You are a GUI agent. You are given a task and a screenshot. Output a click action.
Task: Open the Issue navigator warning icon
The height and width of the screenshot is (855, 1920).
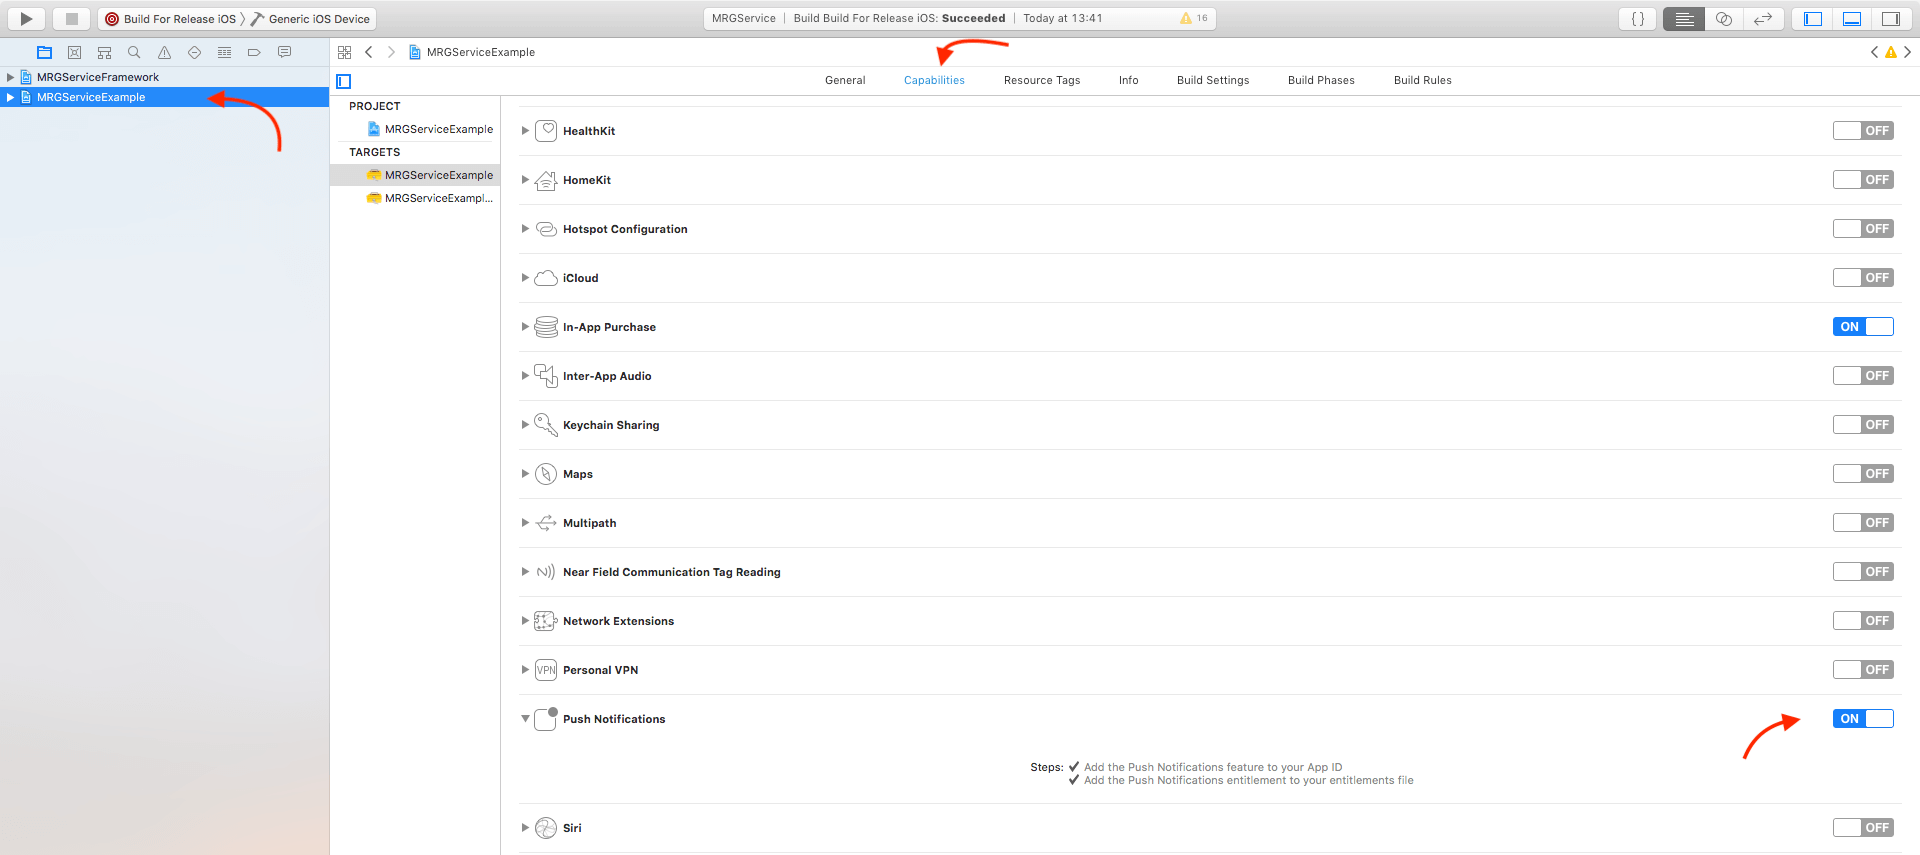pyautogui.click(x=164, y=52)
